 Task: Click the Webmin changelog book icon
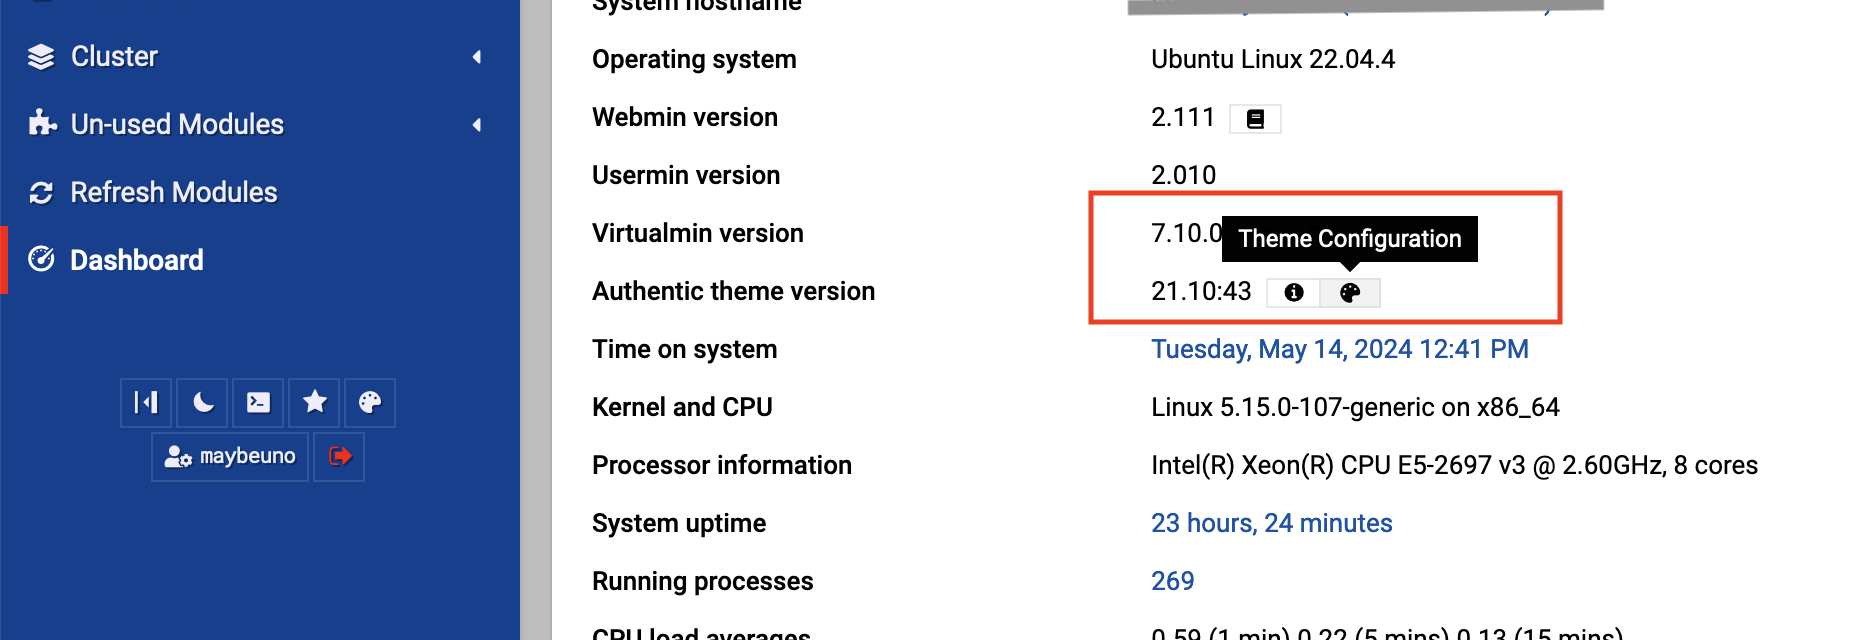point(1255,119)
